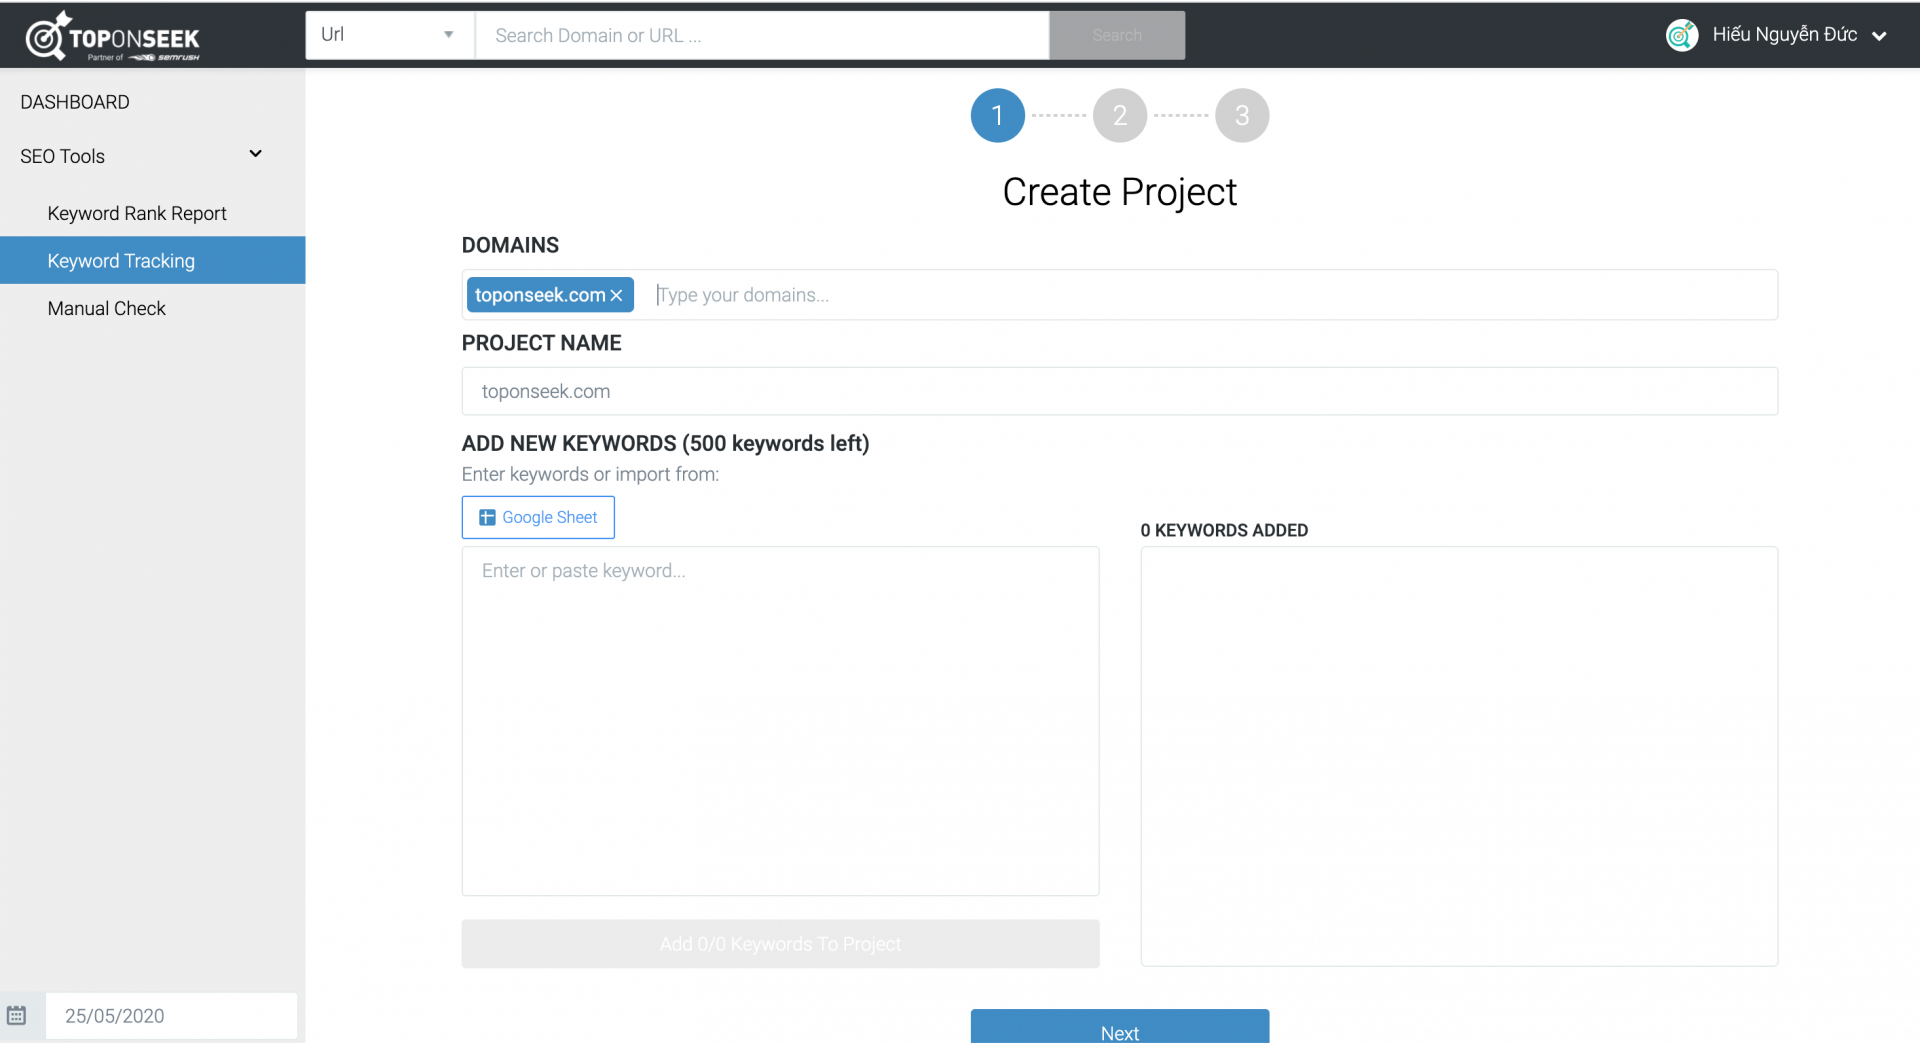Image resolution: width=1920 pixels, height=1043 pixels.
Task: Click the header Search button
Action: [x=1116, y=35]
